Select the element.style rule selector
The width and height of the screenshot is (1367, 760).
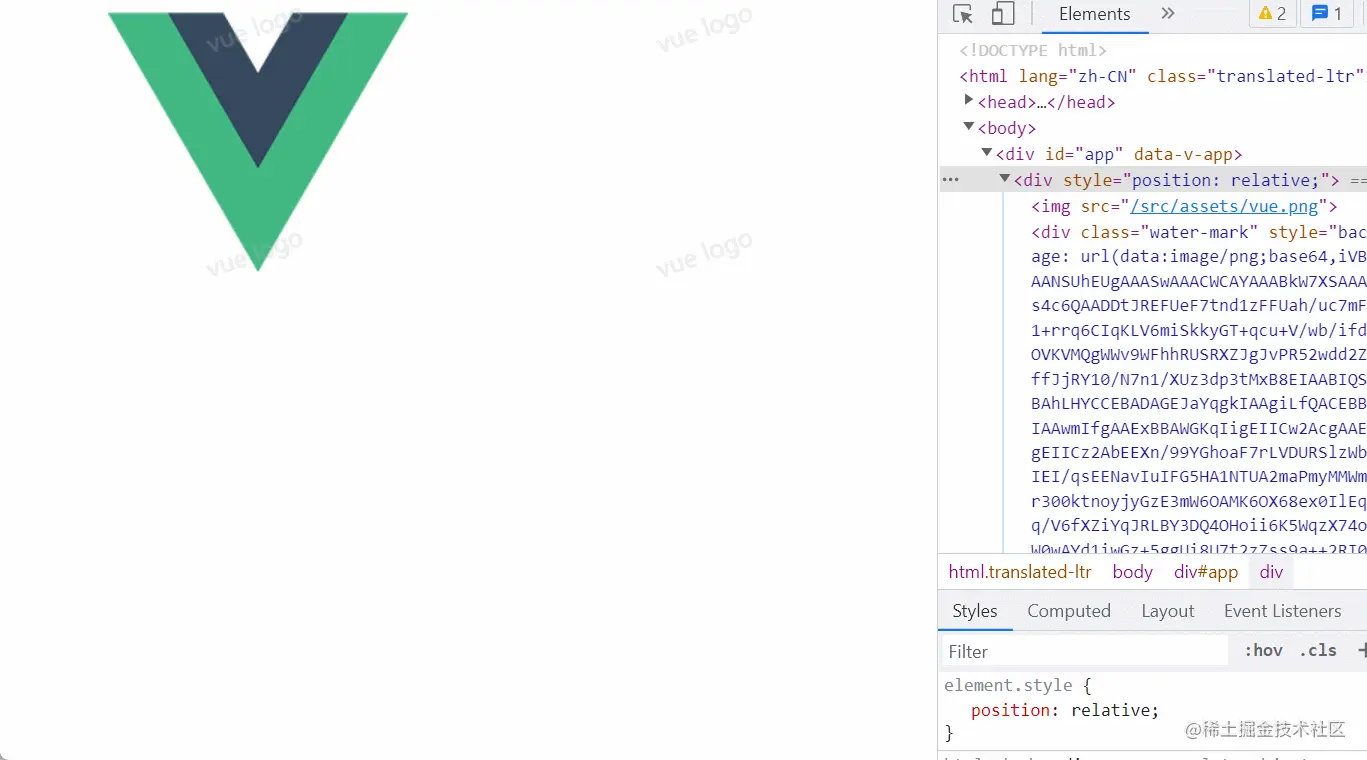click(x=1008, y=685)
